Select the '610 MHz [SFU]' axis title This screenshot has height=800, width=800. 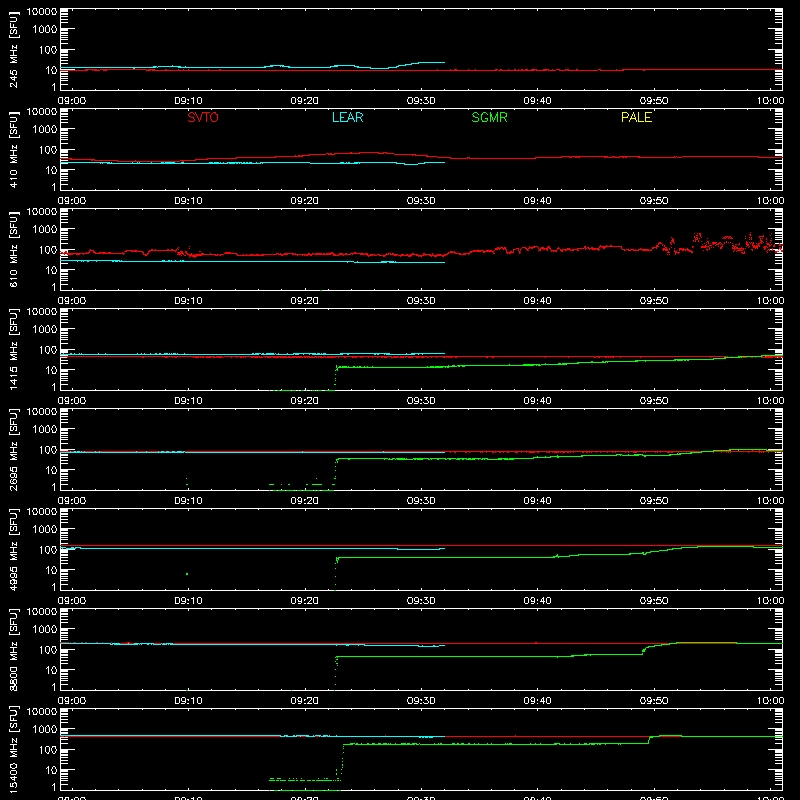[13, 249]
